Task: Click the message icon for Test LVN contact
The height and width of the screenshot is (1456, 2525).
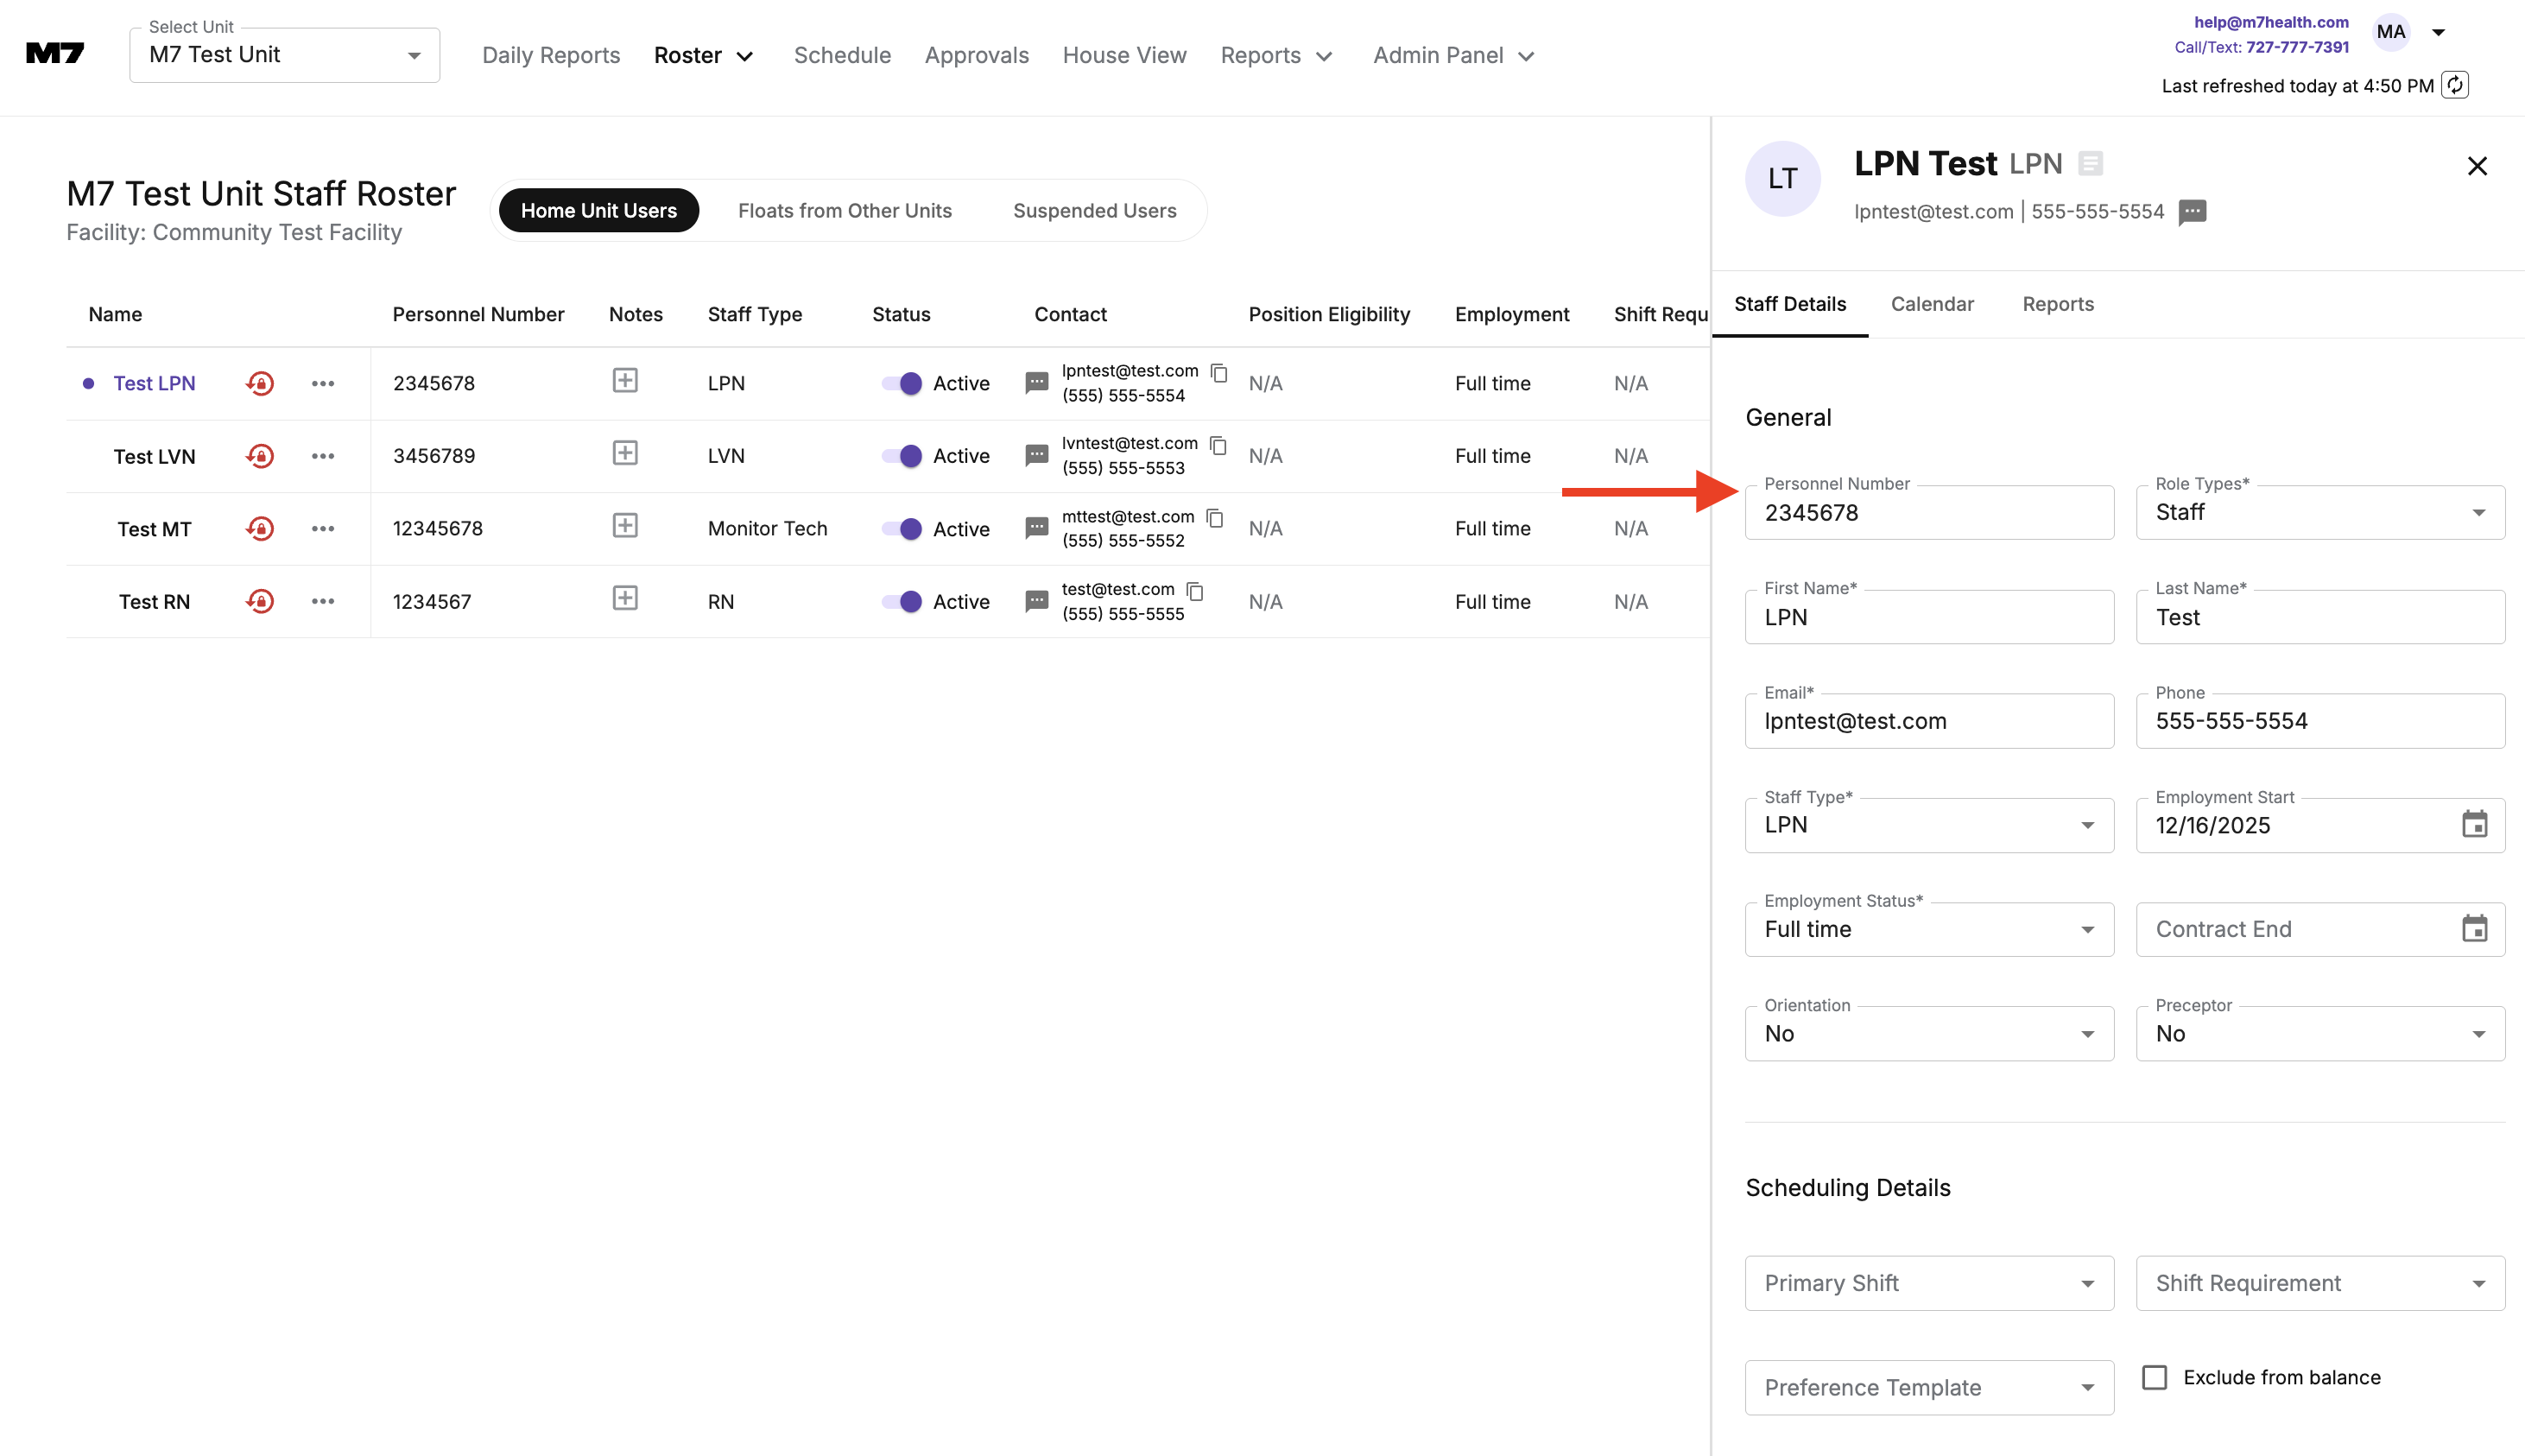Action: (x=1037, y=456)
